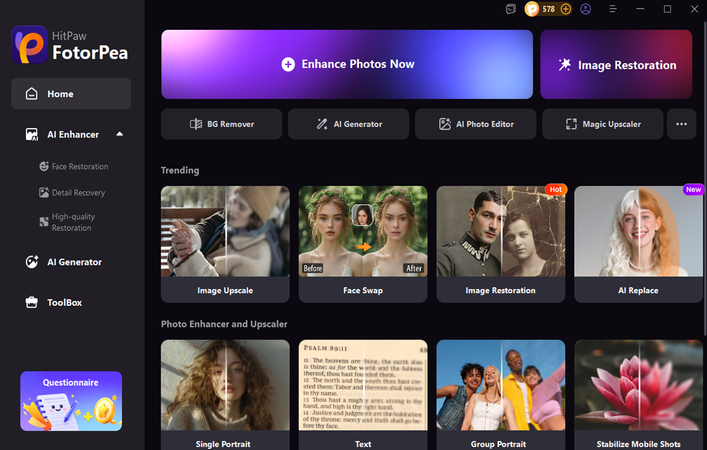Select the Text enhancer card
707x450 pixels.
pos(363,395)
